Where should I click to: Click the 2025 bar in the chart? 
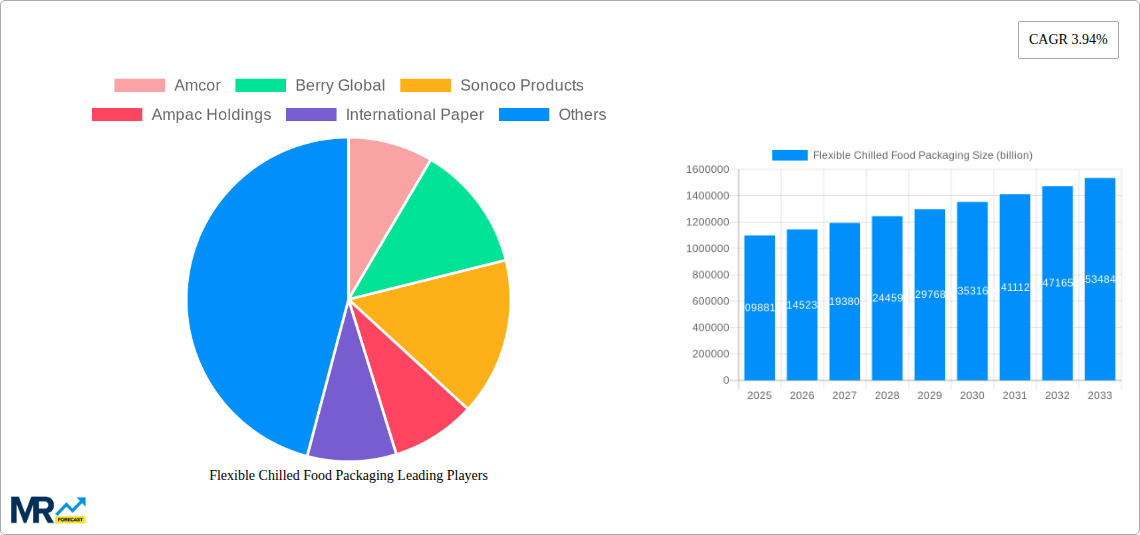pyautogui.click(x=760, y=307)
